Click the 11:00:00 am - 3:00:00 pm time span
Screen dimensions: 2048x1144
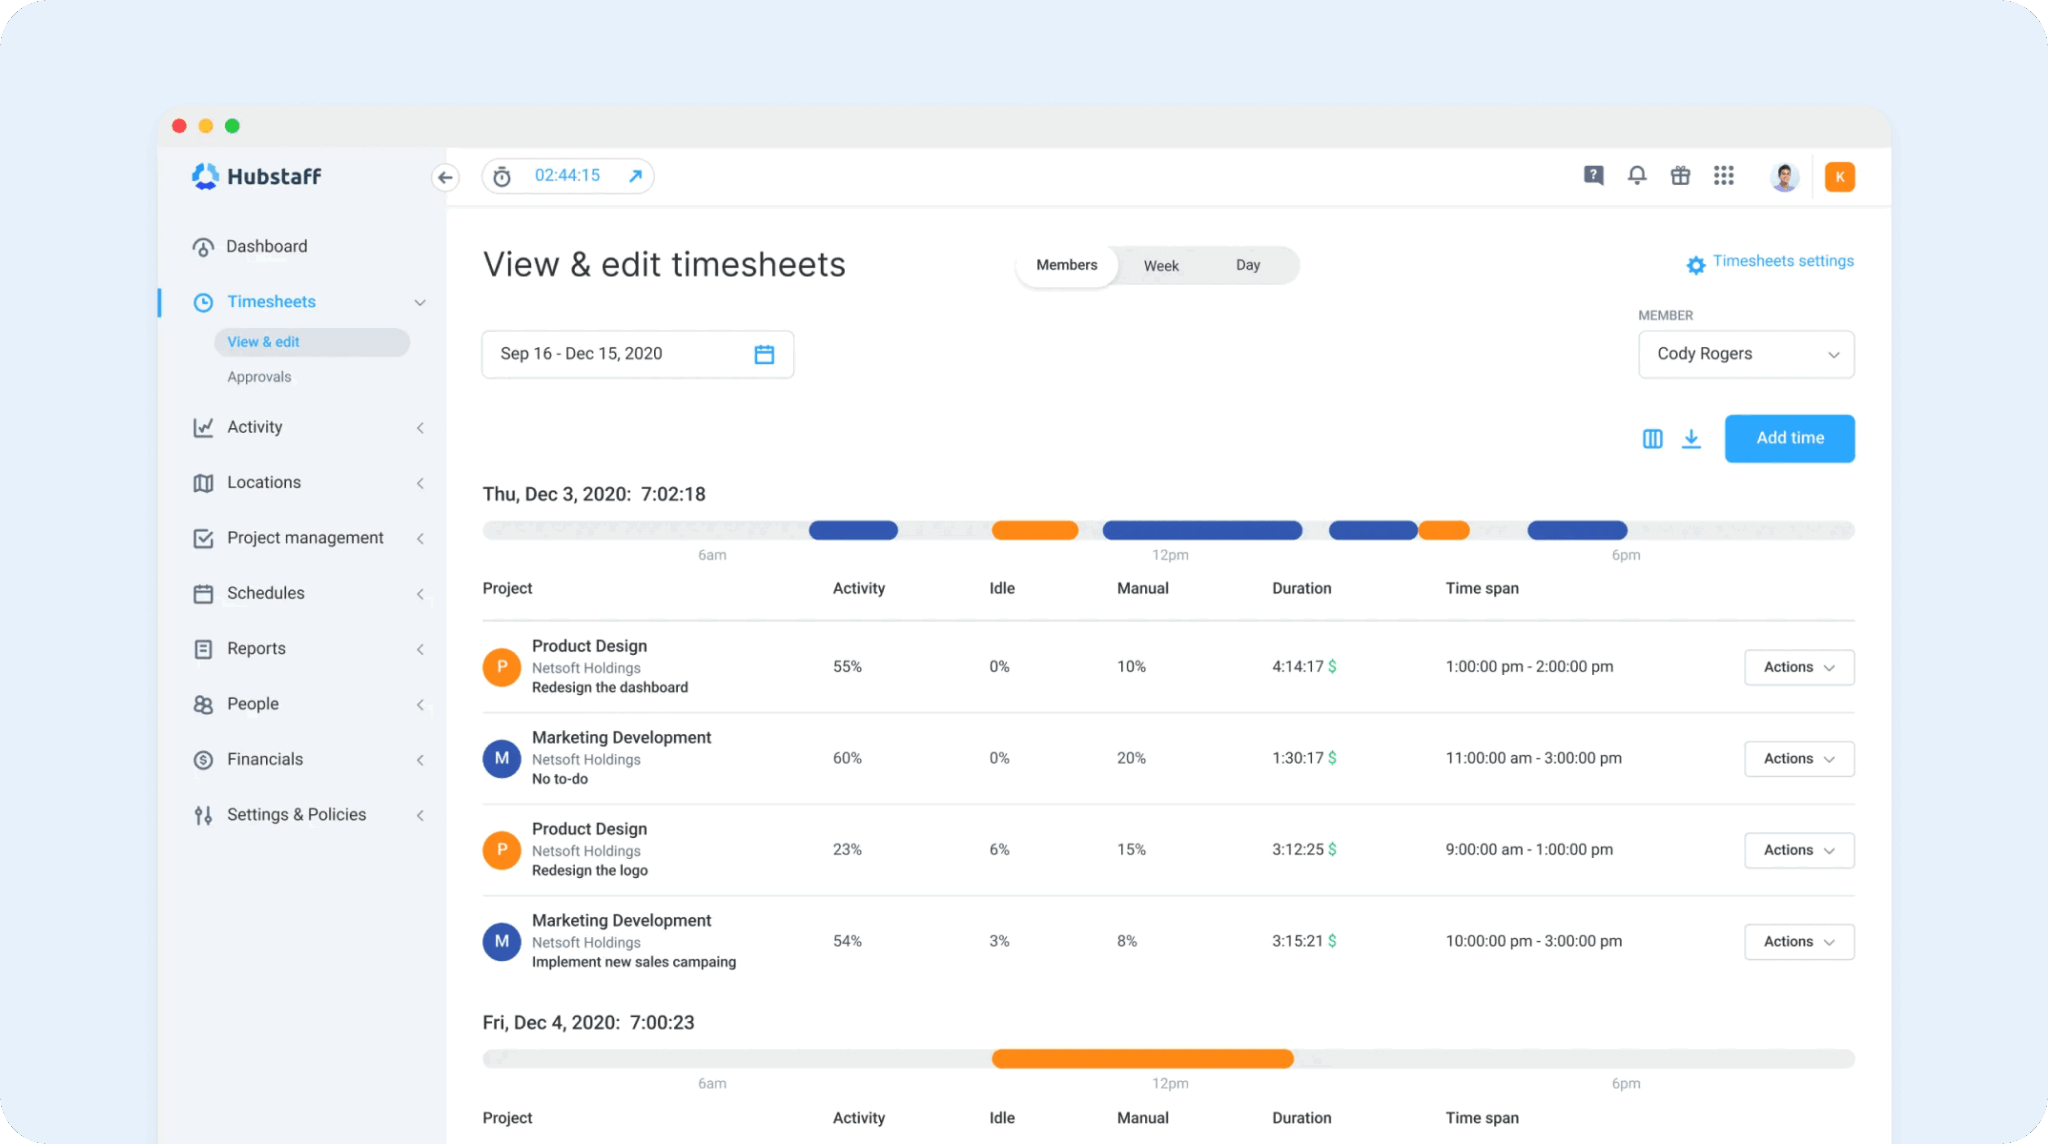(x=1533, y=758)
